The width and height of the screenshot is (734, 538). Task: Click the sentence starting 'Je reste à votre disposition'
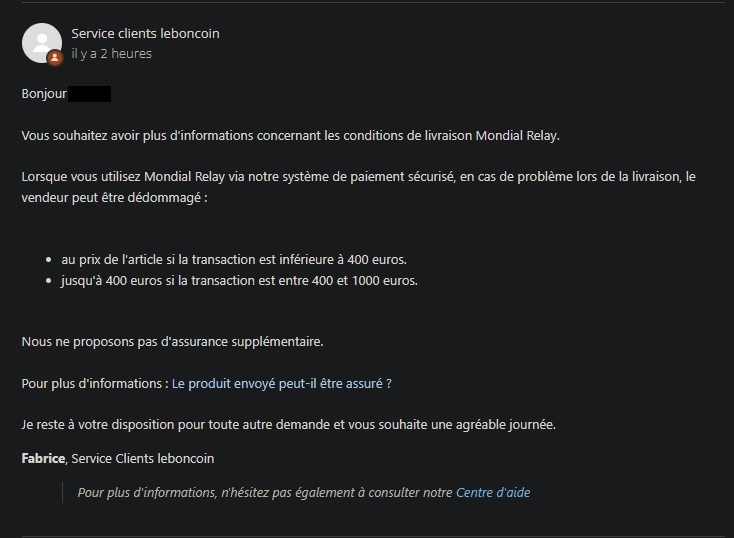(x=288, y=424)
